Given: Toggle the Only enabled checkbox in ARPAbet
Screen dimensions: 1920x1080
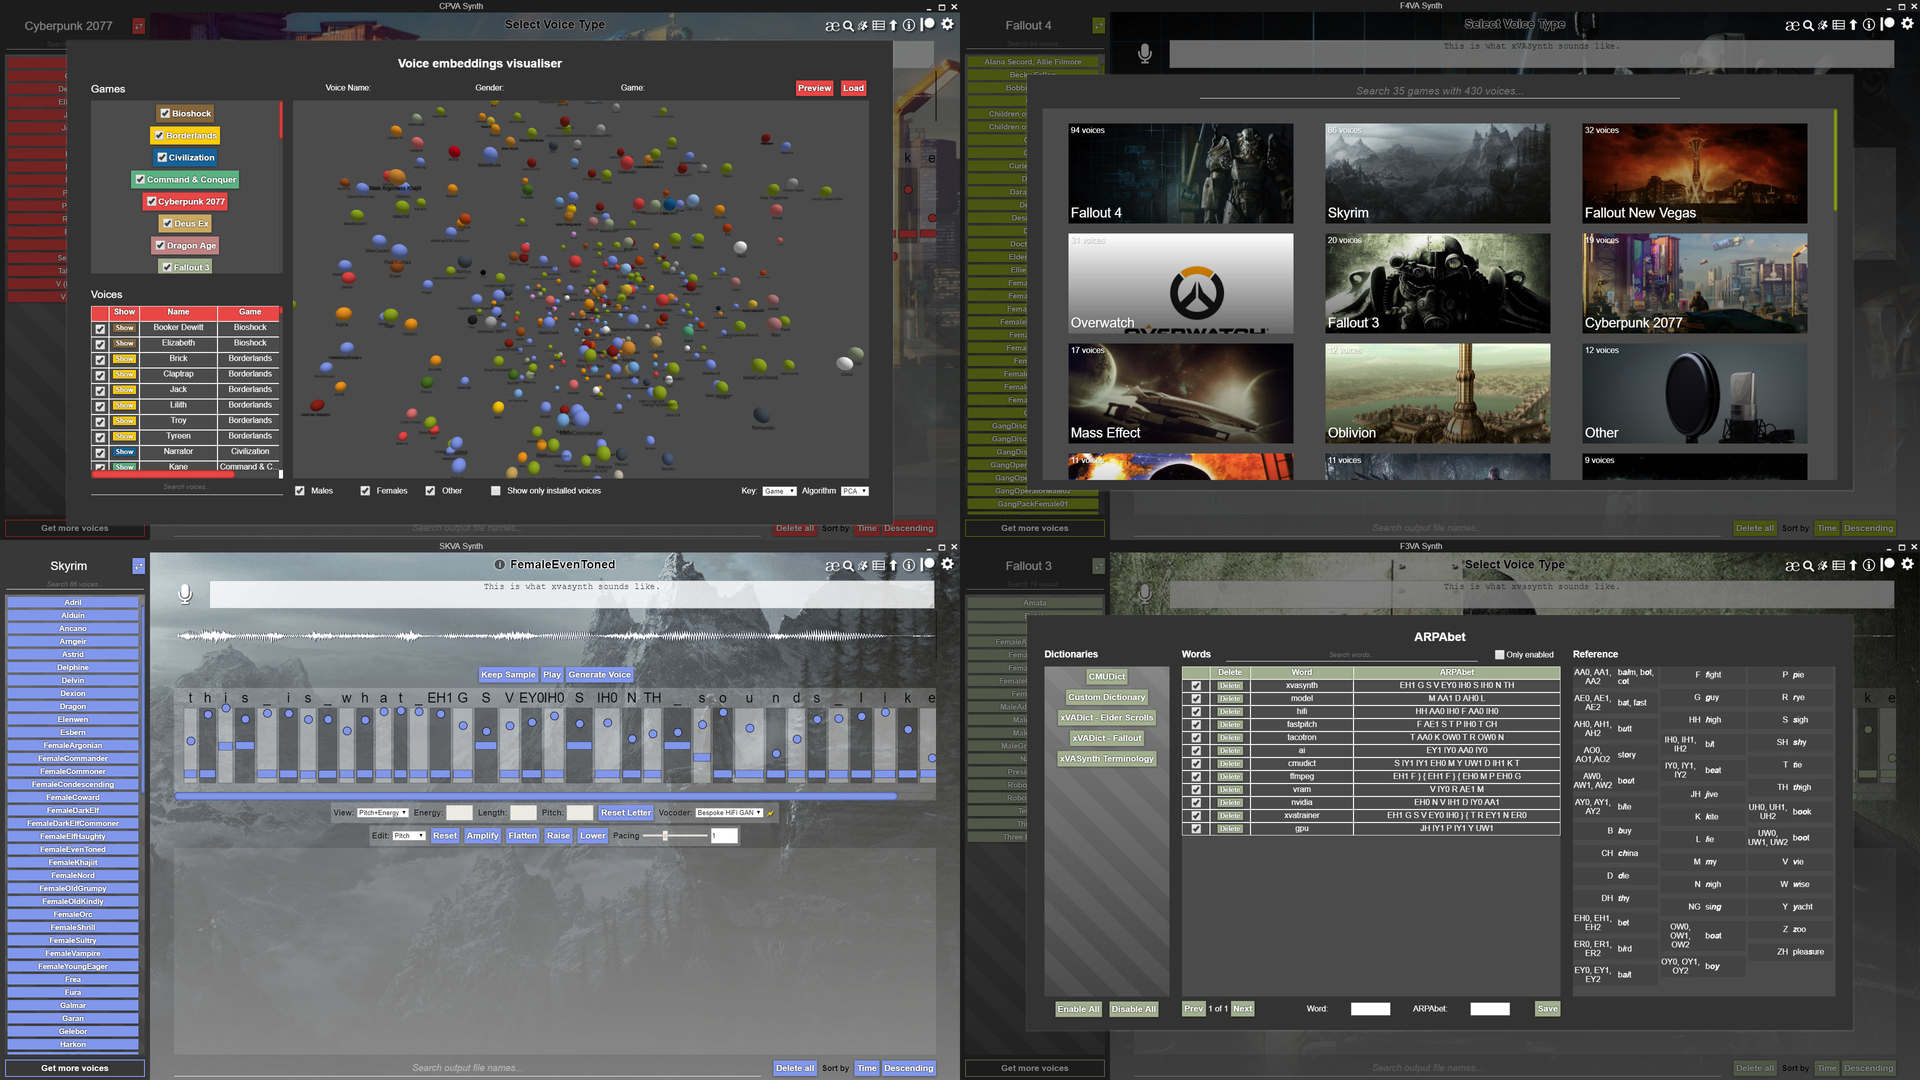Looking at the screenshot, I should coord(1499,655).
